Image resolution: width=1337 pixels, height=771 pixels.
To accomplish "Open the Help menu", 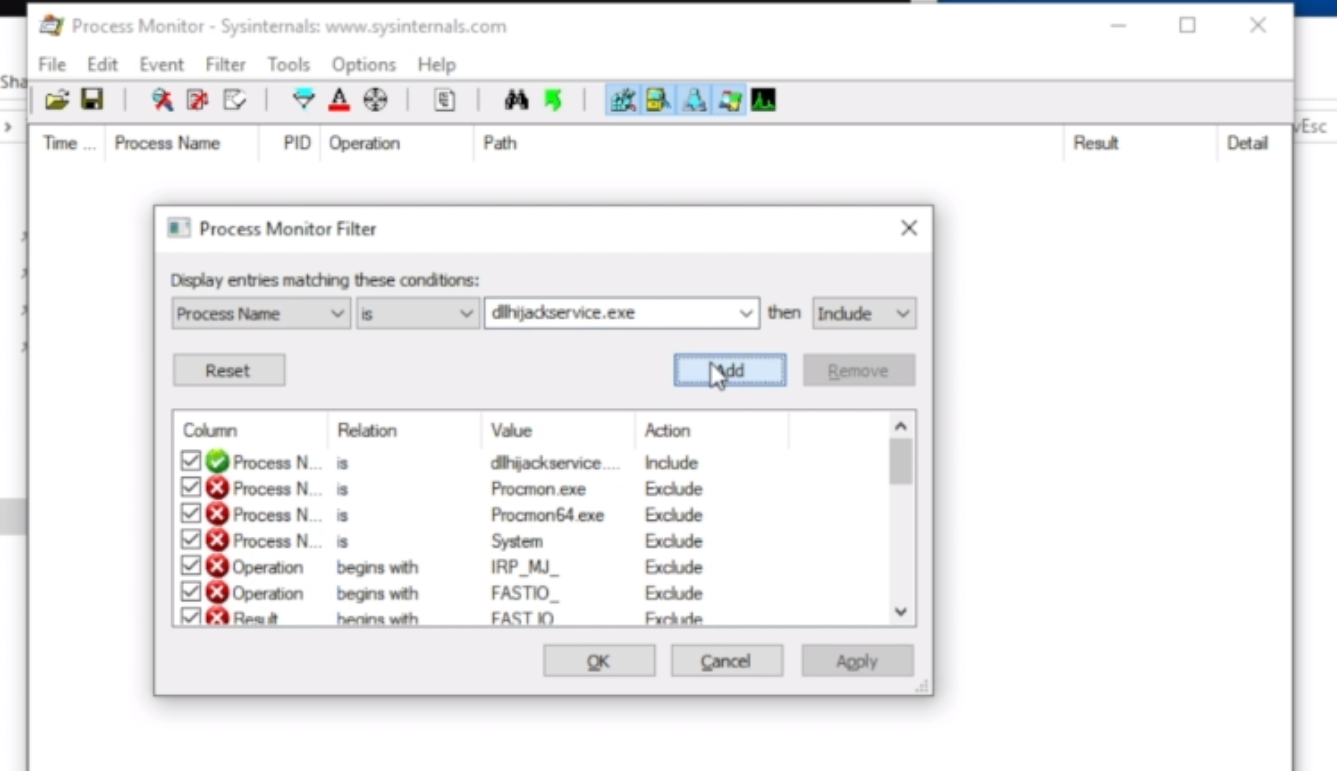I will pyautogui.click(x=436, y=64).
